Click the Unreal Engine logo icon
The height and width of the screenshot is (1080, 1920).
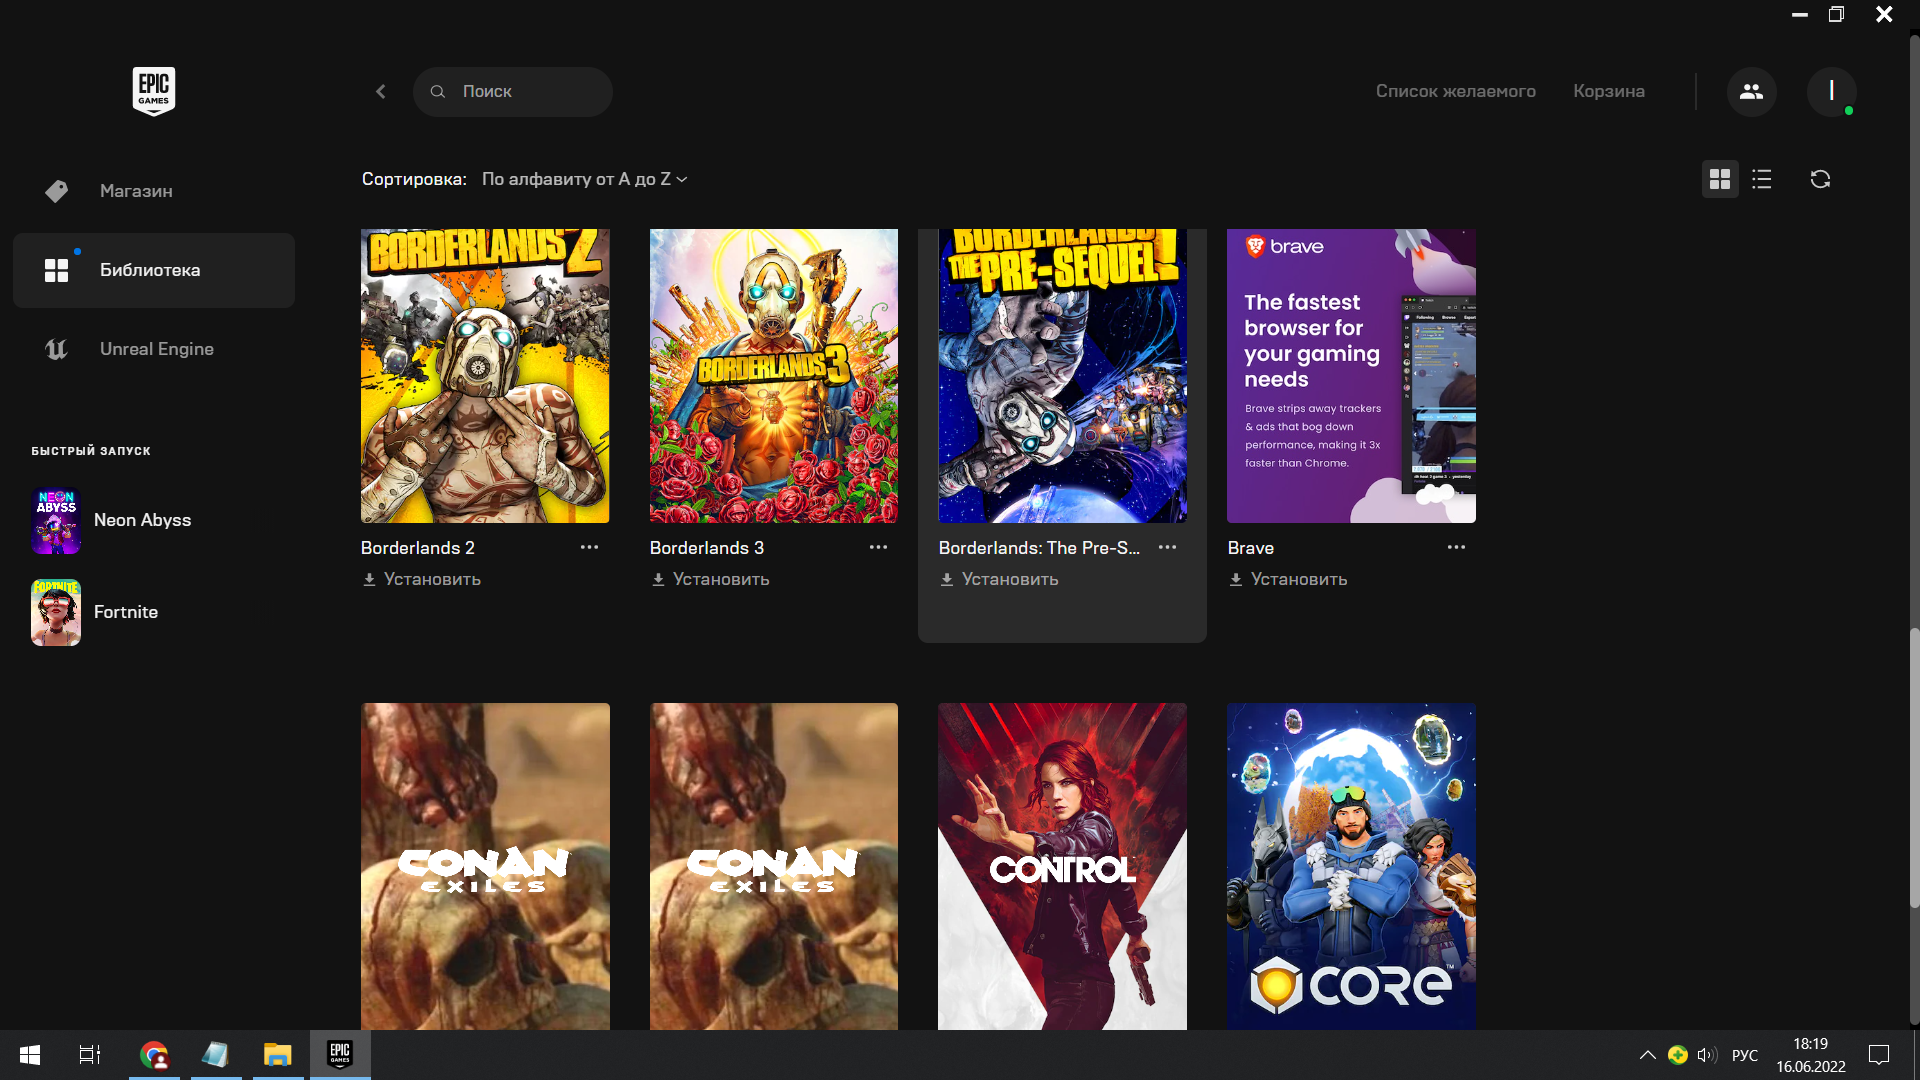click(x=57, y=349)
